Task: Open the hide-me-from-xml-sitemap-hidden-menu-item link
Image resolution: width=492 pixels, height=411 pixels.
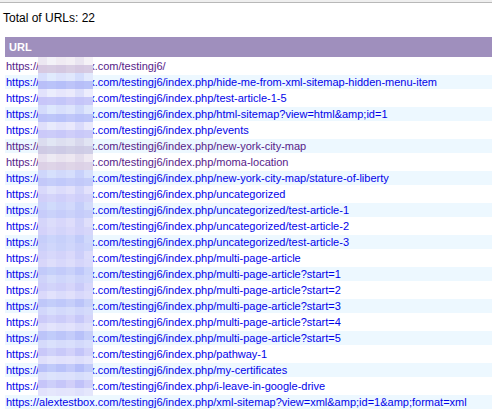Action: tap(221, 82)
